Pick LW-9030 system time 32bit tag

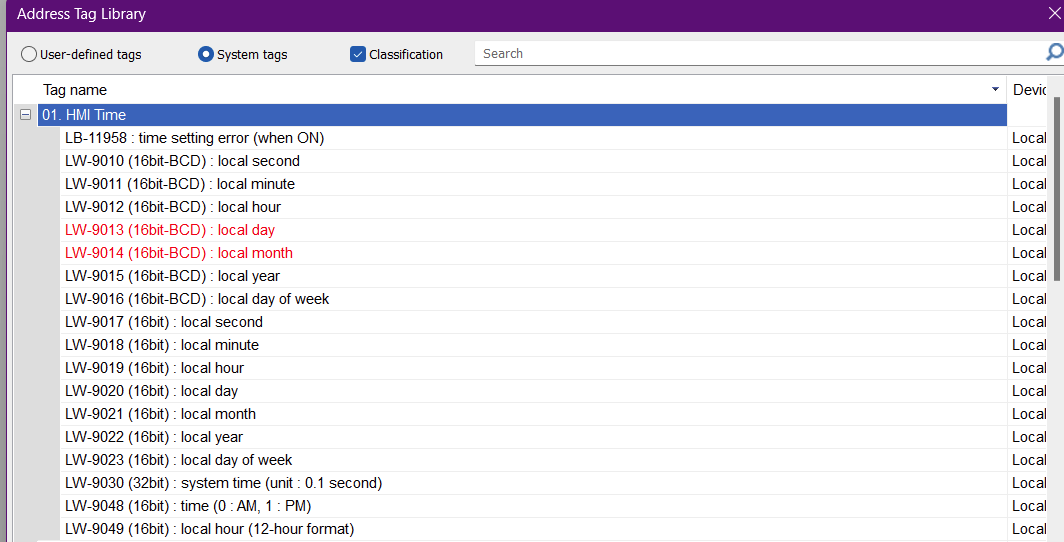223,483
